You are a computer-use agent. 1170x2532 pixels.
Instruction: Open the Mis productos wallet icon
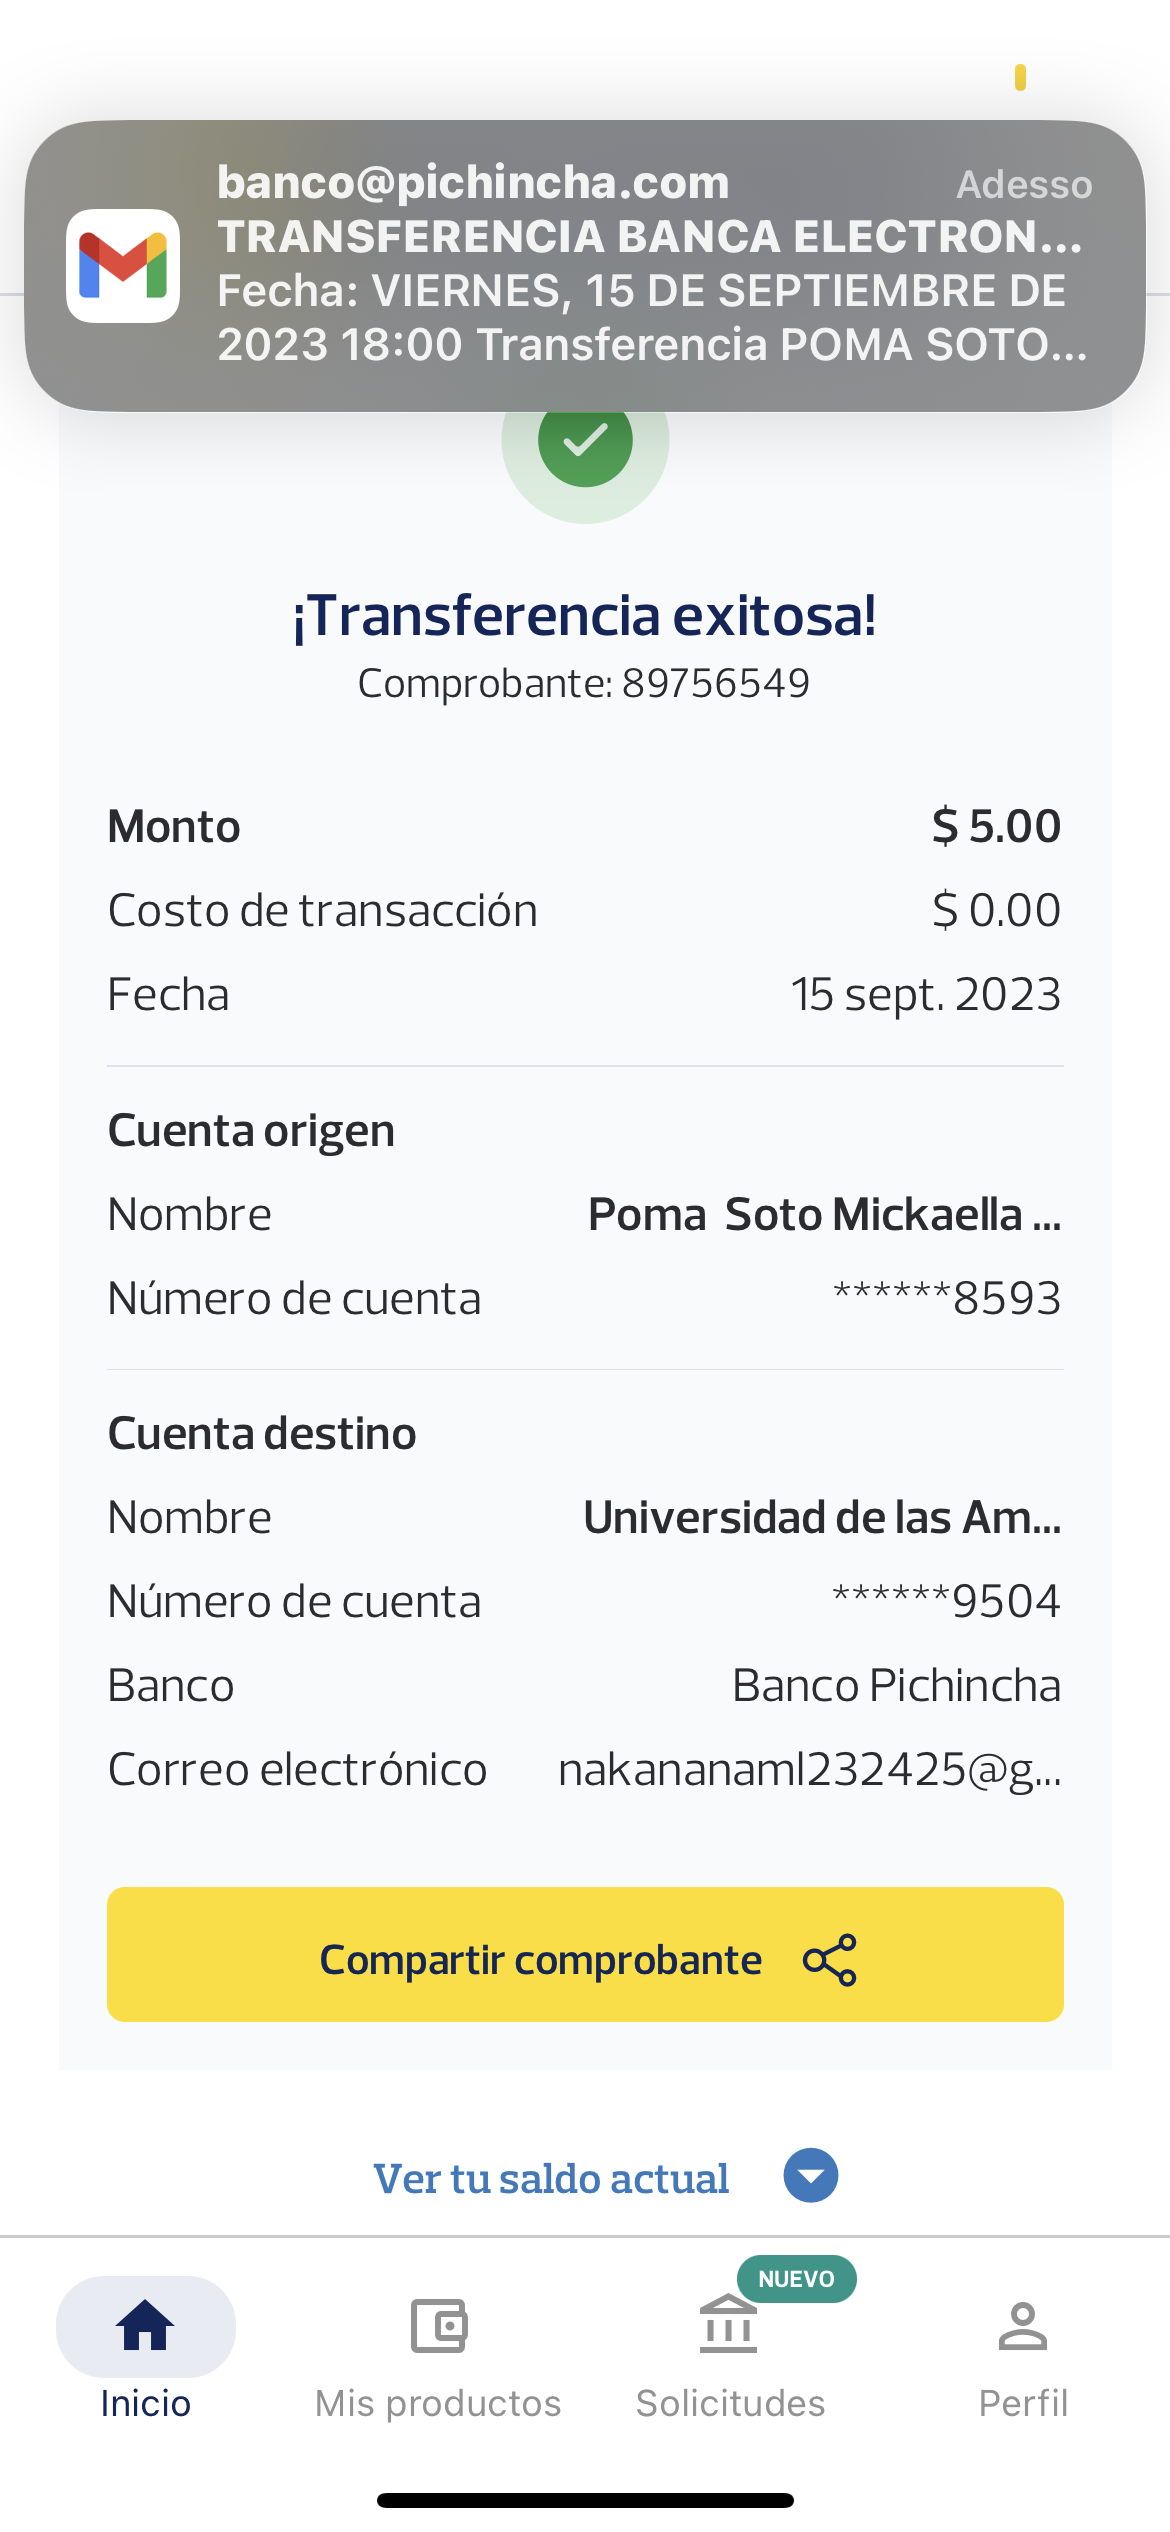(438, 2326)
